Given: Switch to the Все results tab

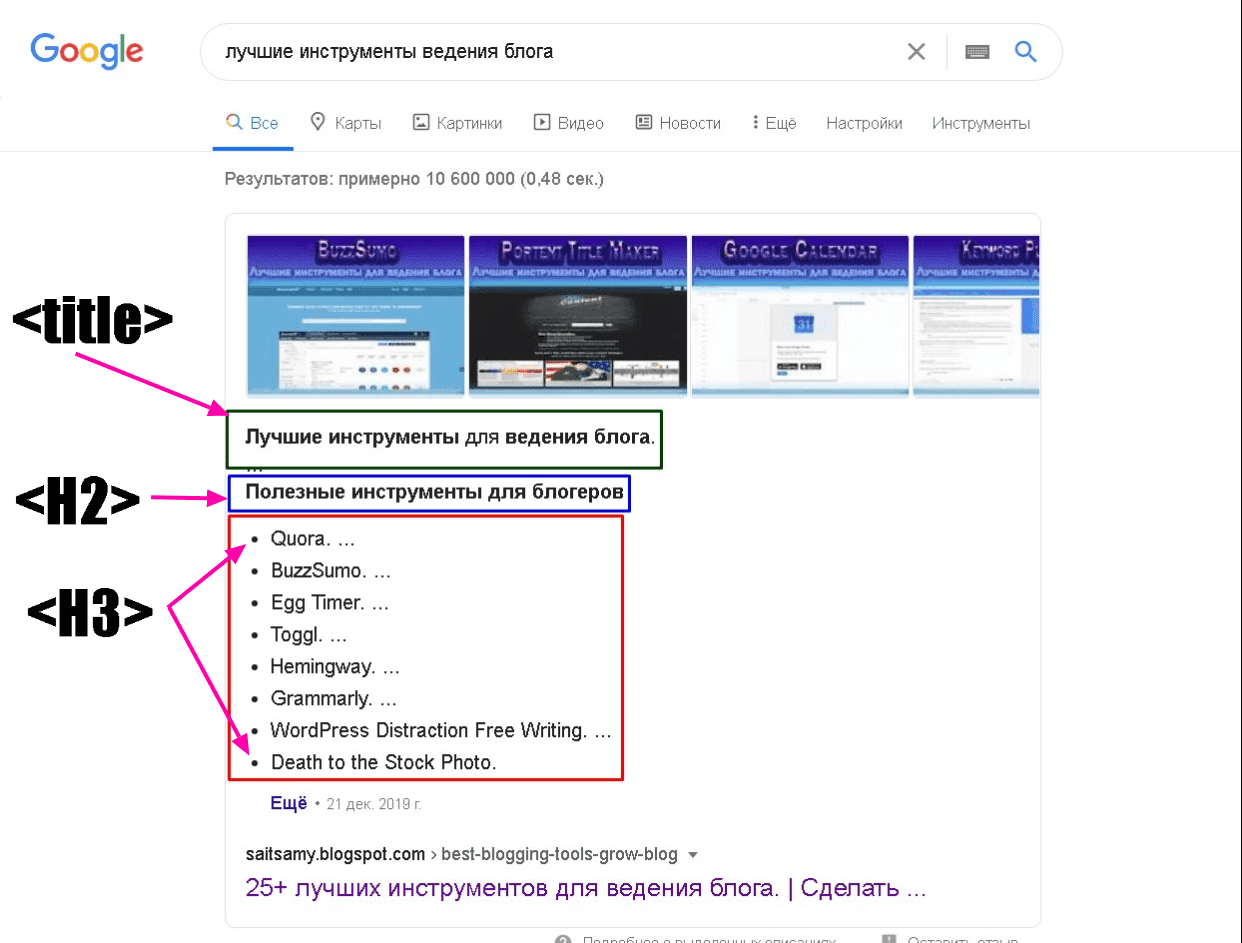Looking at the screenshot, I should [253, 122].
